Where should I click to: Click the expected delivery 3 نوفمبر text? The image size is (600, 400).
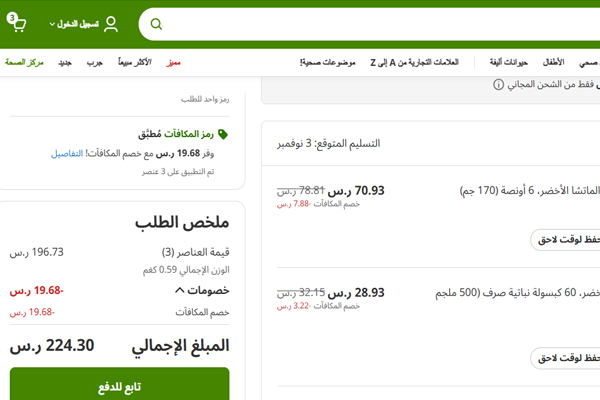[x=329, y=144]
